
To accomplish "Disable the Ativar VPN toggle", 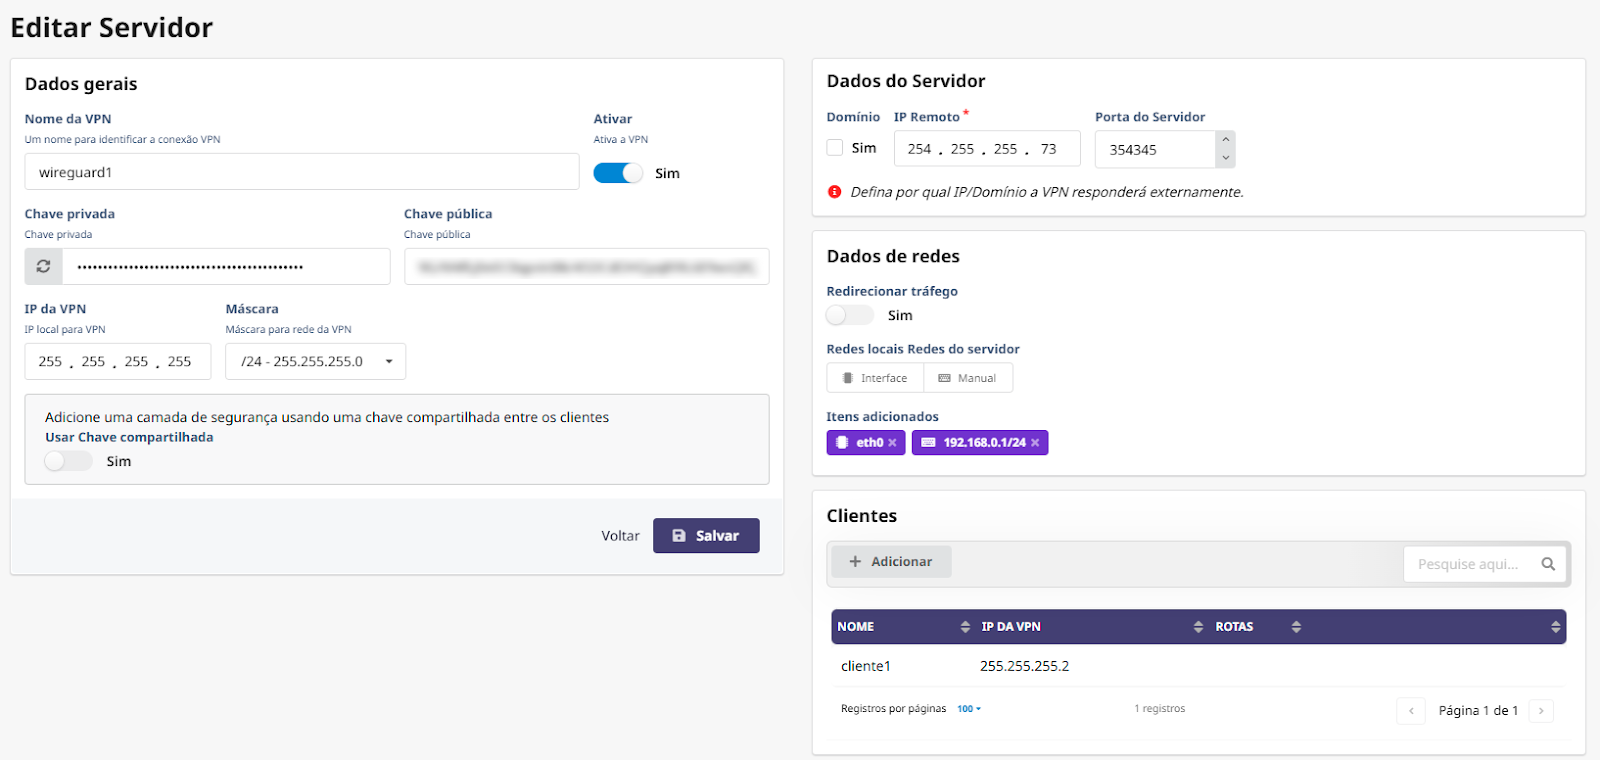I will click(x=618, y=173).
